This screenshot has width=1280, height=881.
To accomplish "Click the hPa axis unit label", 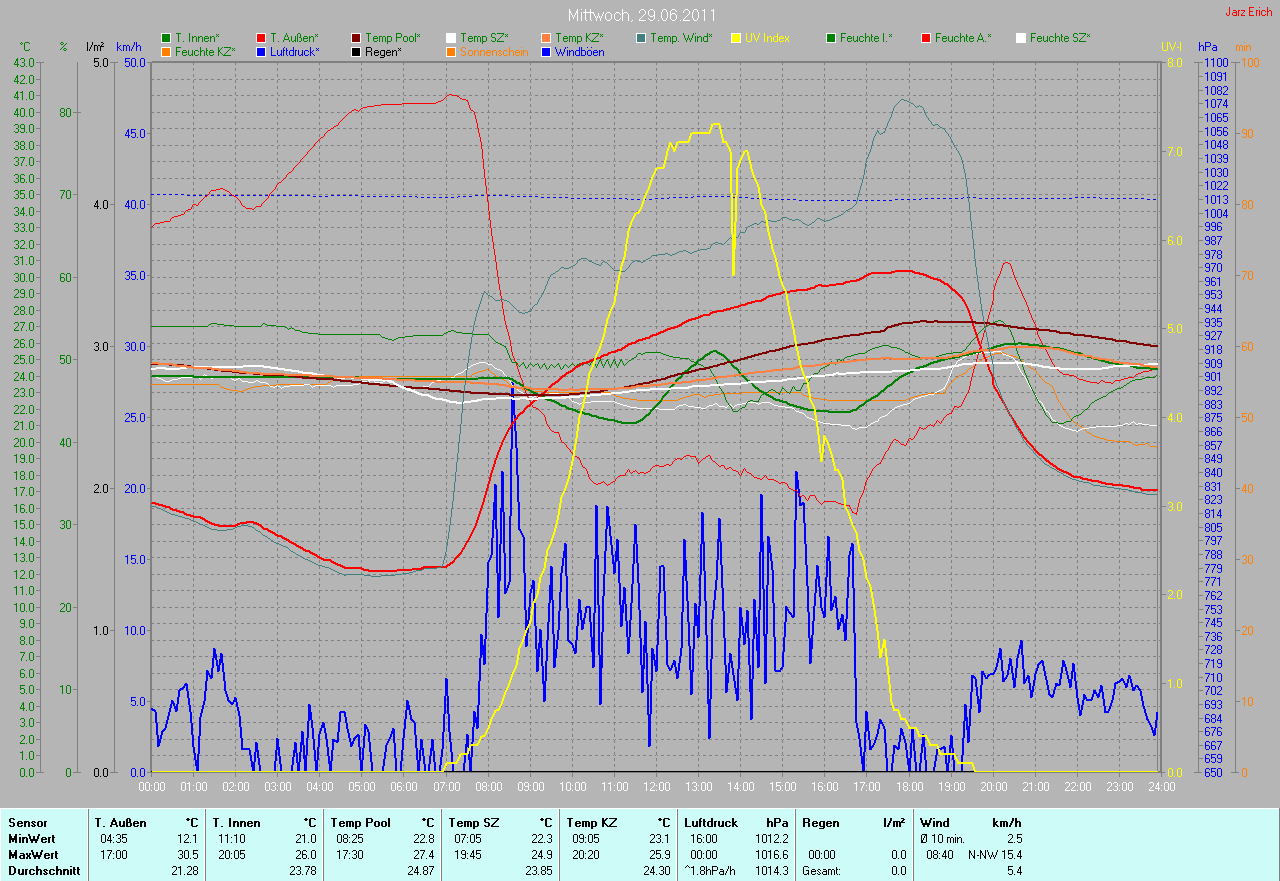I will click(x=1208, y=47).
